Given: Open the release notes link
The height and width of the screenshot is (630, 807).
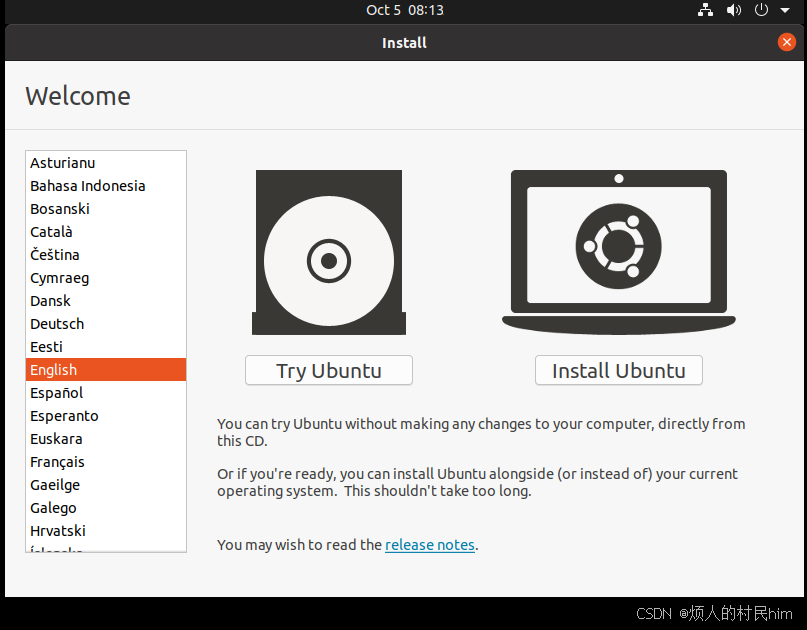Looking at the screenshot, I should tap(429, 545).
